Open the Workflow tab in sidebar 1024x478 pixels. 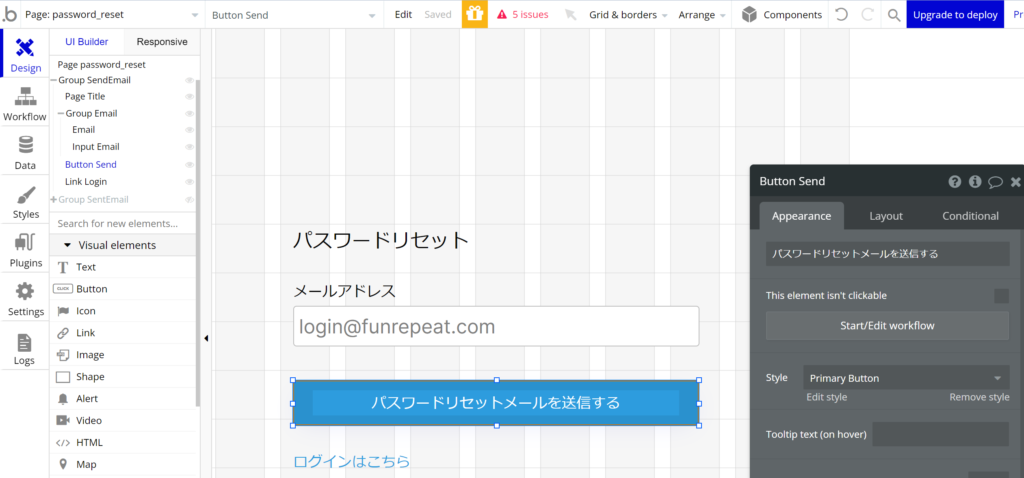point(25,103)
